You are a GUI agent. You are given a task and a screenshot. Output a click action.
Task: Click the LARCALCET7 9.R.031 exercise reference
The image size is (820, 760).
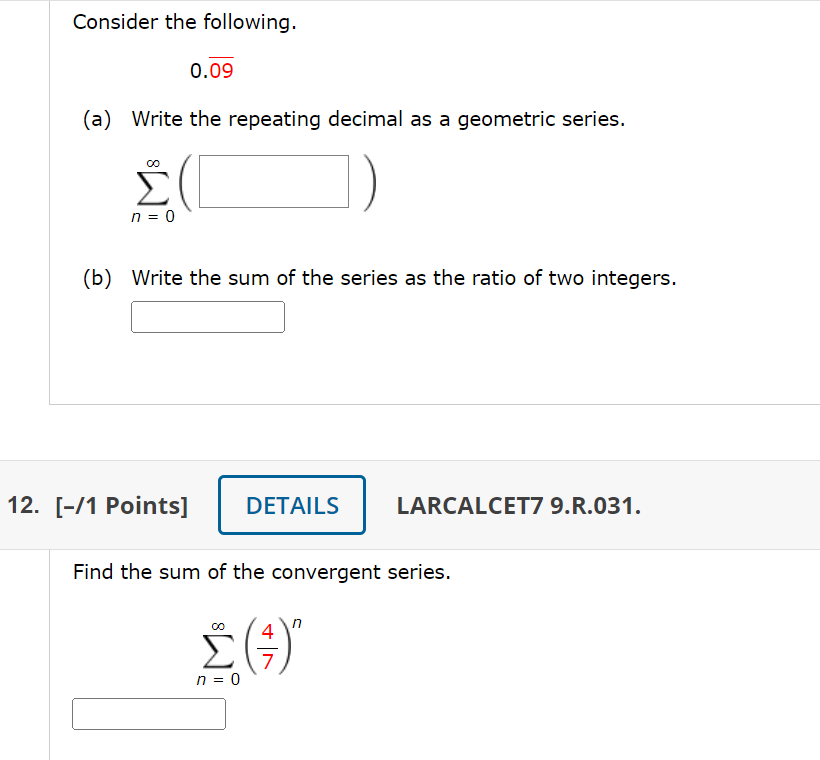[519, 505]
